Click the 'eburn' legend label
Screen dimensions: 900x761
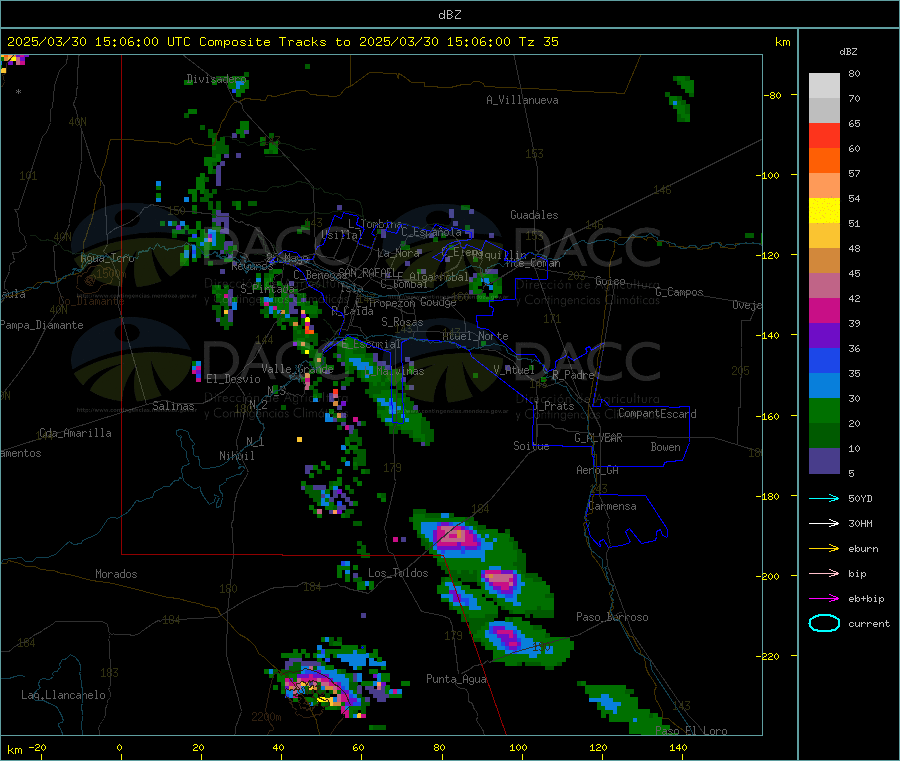(x=863, y=549)
